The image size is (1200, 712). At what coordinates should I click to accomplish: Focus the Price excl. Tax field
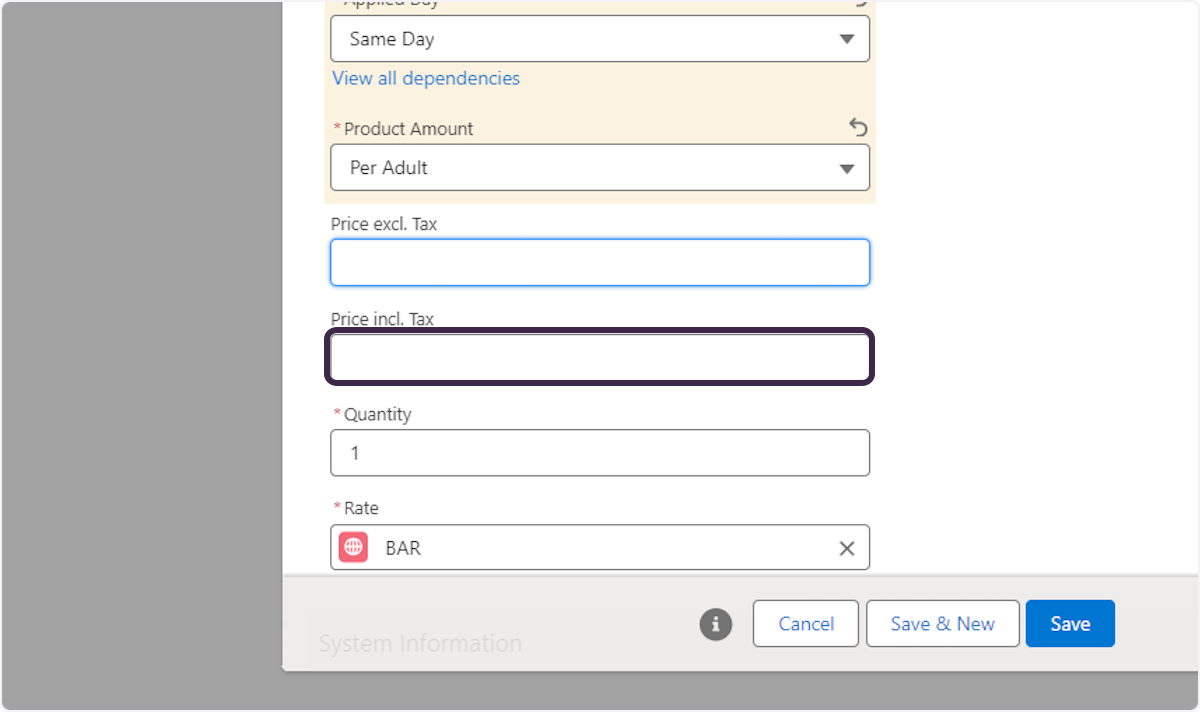[x=600, y=263]
